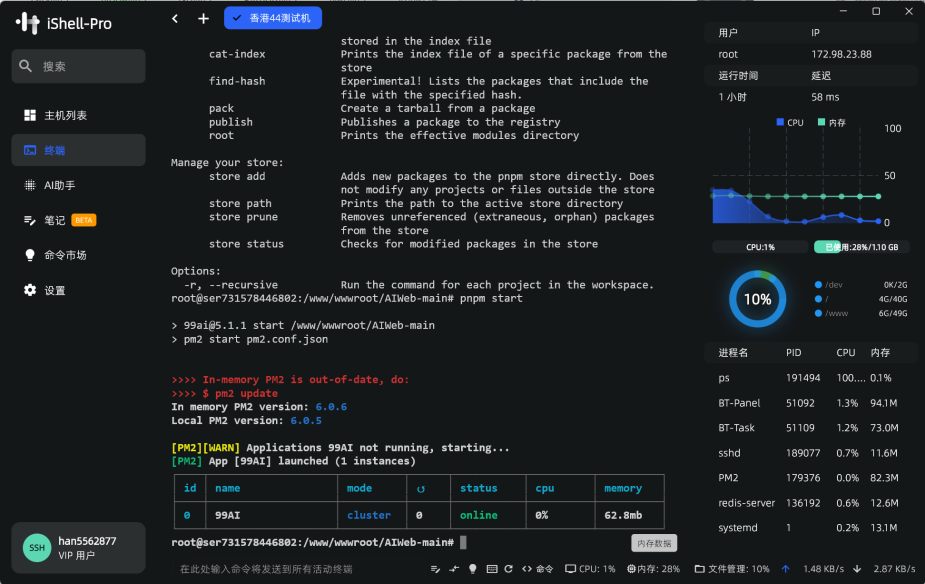Click the 已使用:28%/1.10 GB memory bar
Screen dimensions: 925x584
pos(861,247)
